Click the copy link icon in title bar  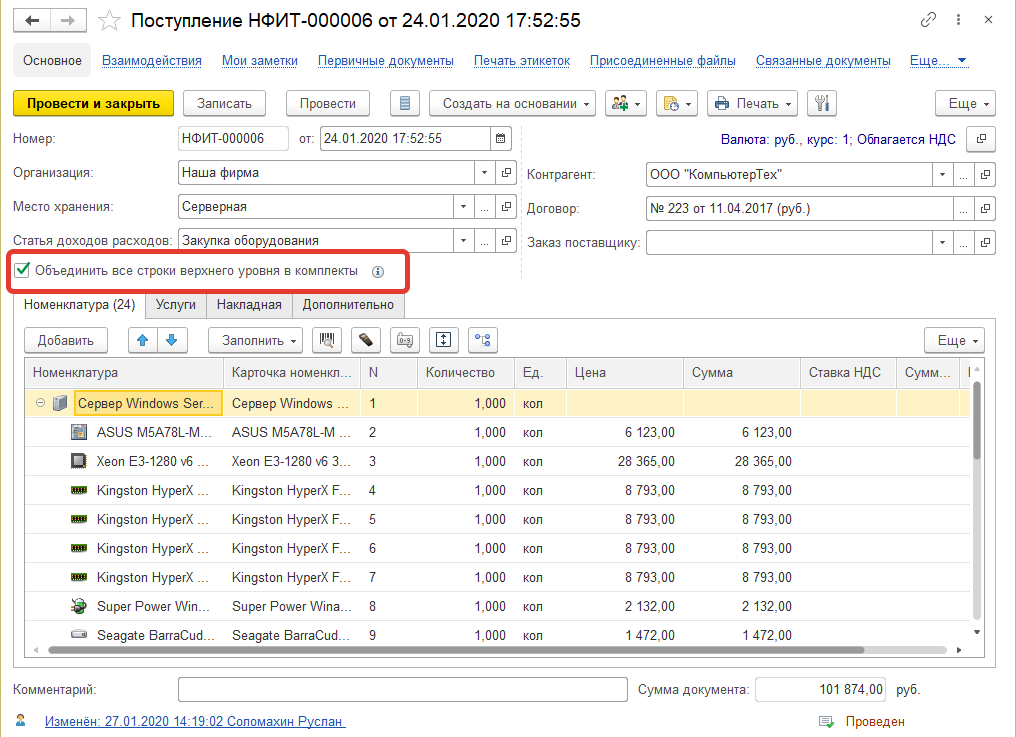(x=929, y=20)
